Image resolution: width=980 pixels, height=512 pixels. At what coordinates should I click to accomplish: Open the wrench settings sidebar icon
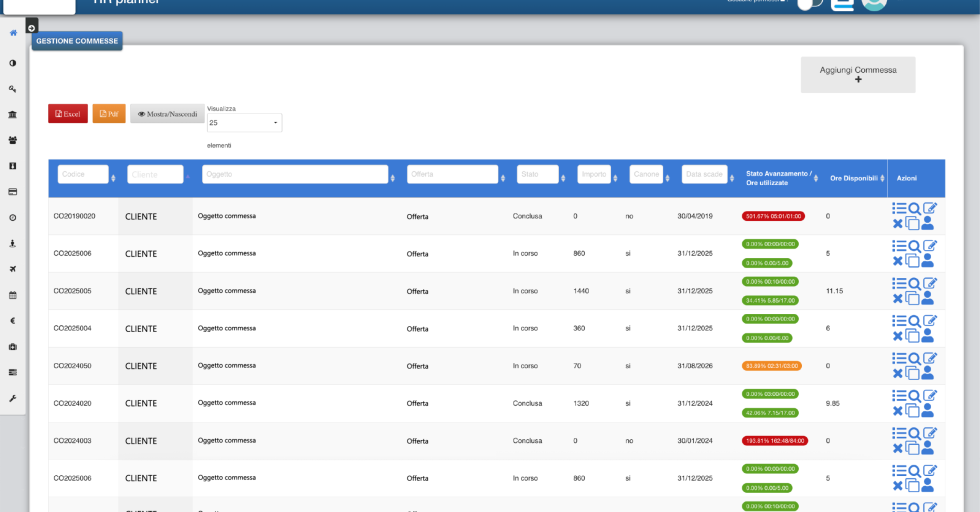[x=12, y=398]
